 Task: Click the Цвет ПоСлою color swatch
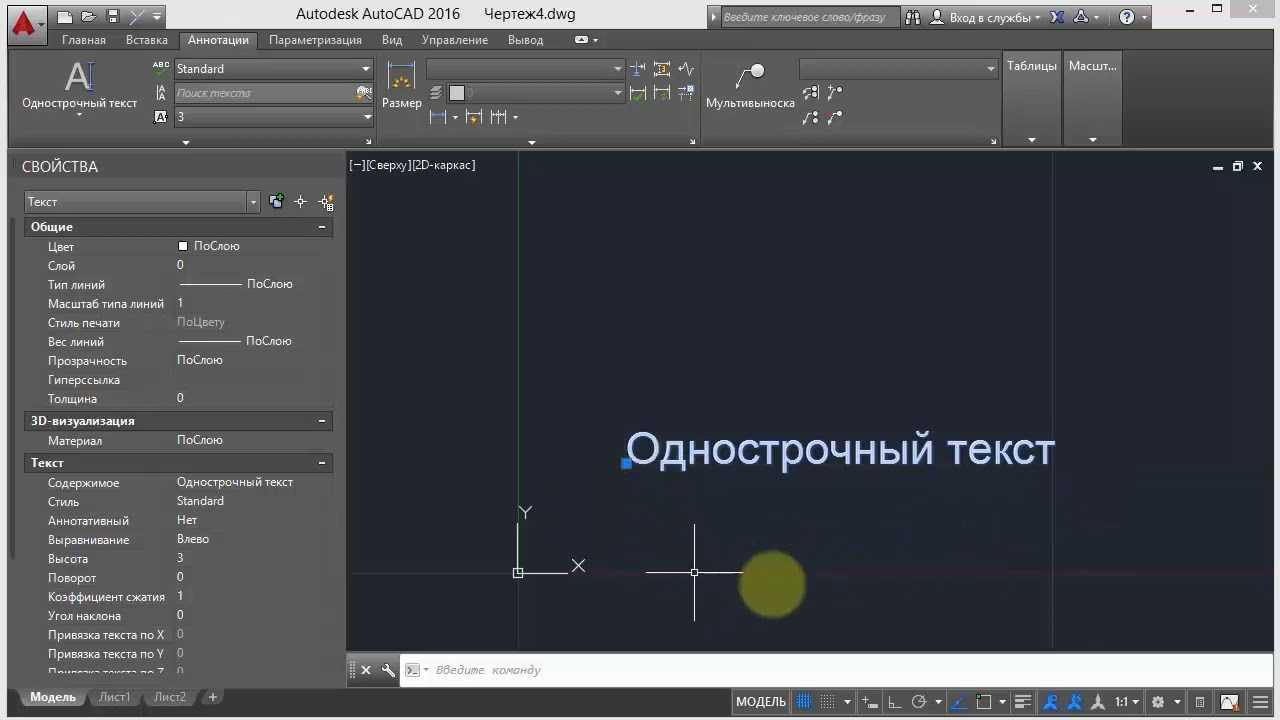tap(183, 246)
